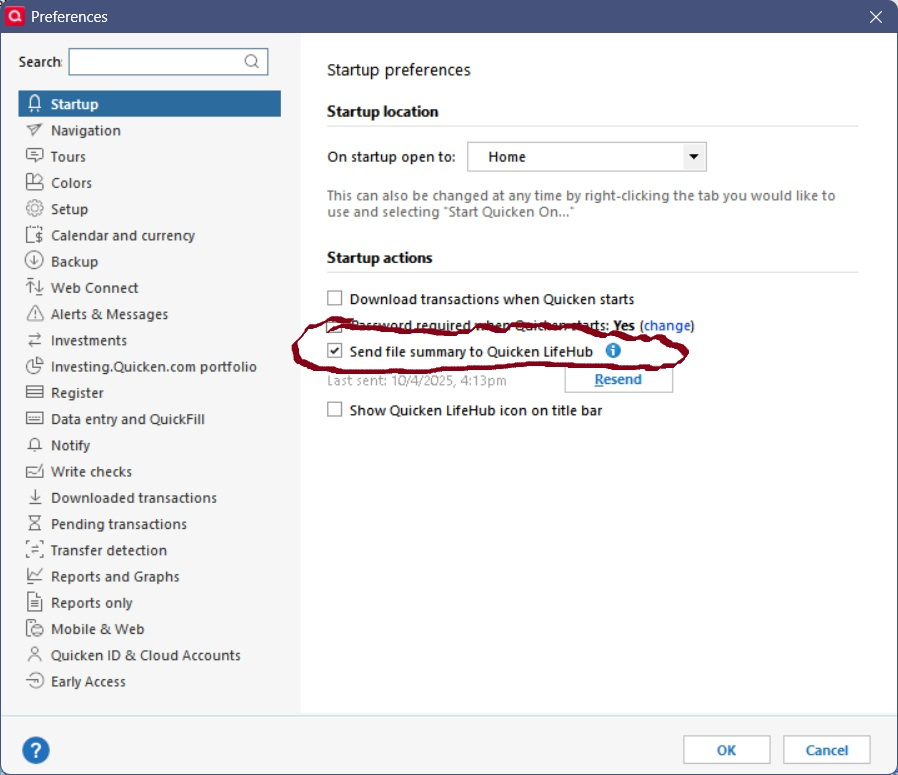Click the Alerts & Messages warning icon
Viewport: 898px width, 775px height.
click(x=34, y=313)
